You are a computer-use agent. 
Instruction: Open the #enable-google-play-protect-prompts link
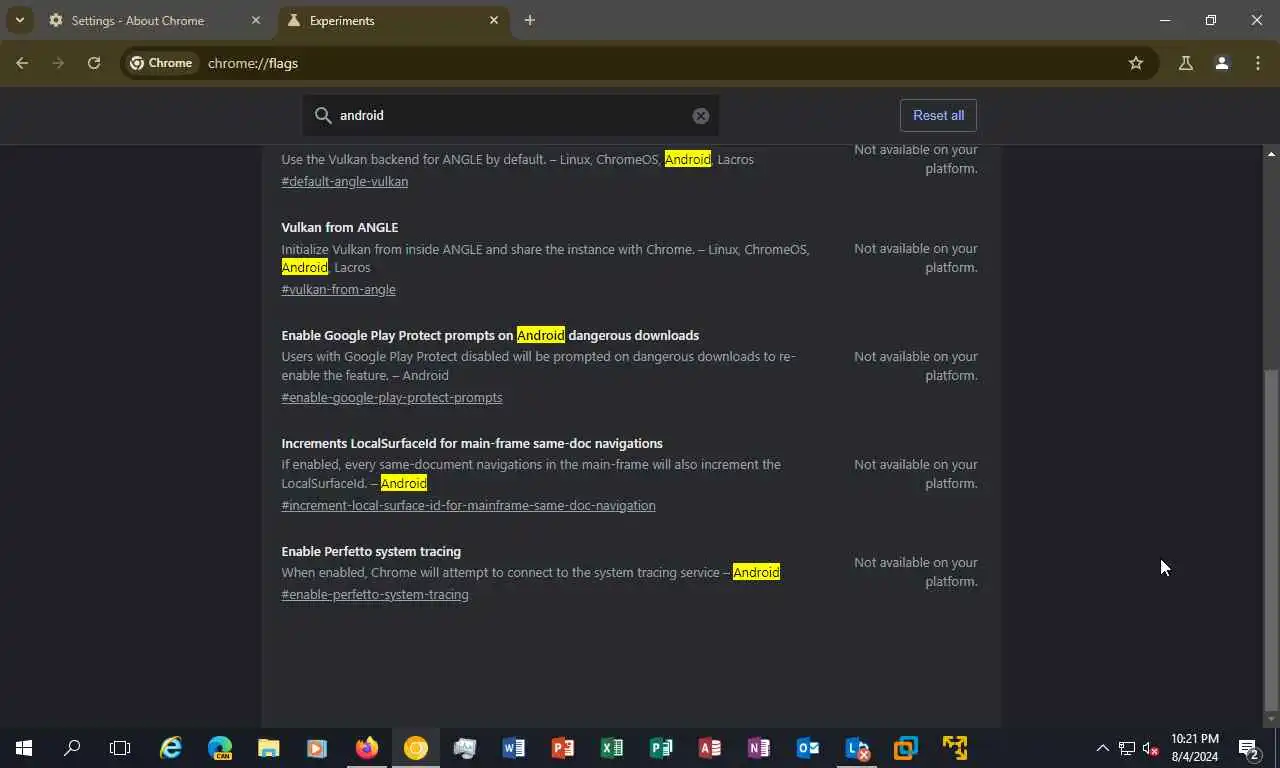pyautogui.click(x=392, y=397)
